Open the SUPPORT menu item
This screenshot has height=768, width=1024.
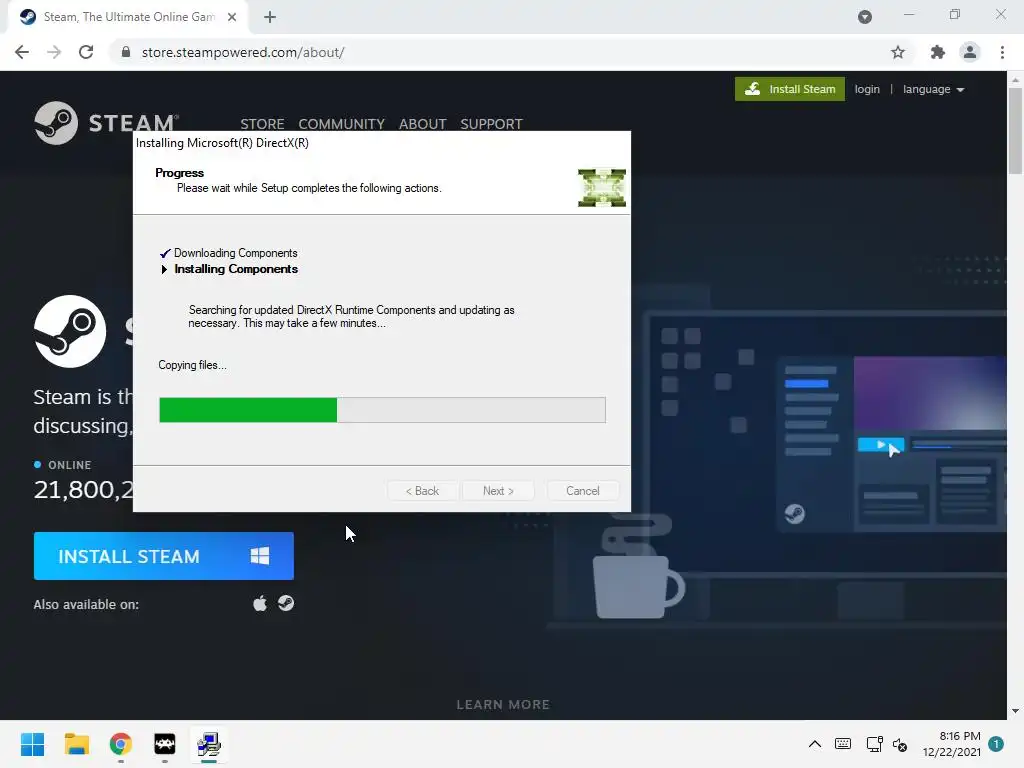(491, 124)
